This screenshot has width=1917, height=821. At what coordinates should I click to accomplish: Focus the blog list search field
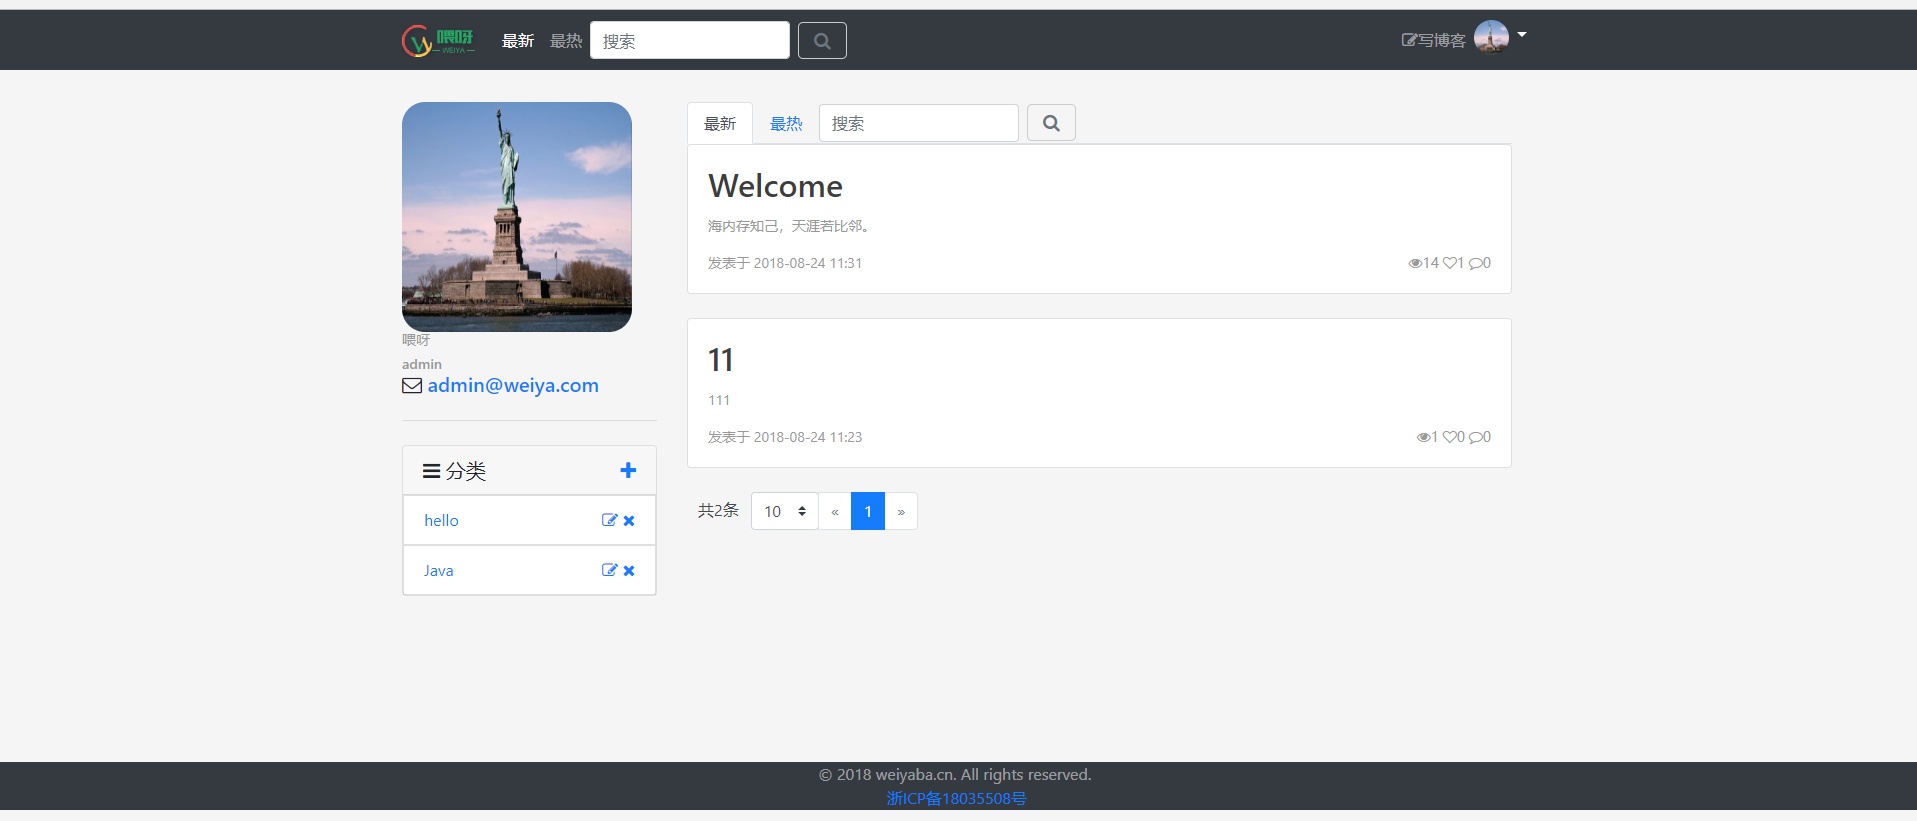[919, 123]
